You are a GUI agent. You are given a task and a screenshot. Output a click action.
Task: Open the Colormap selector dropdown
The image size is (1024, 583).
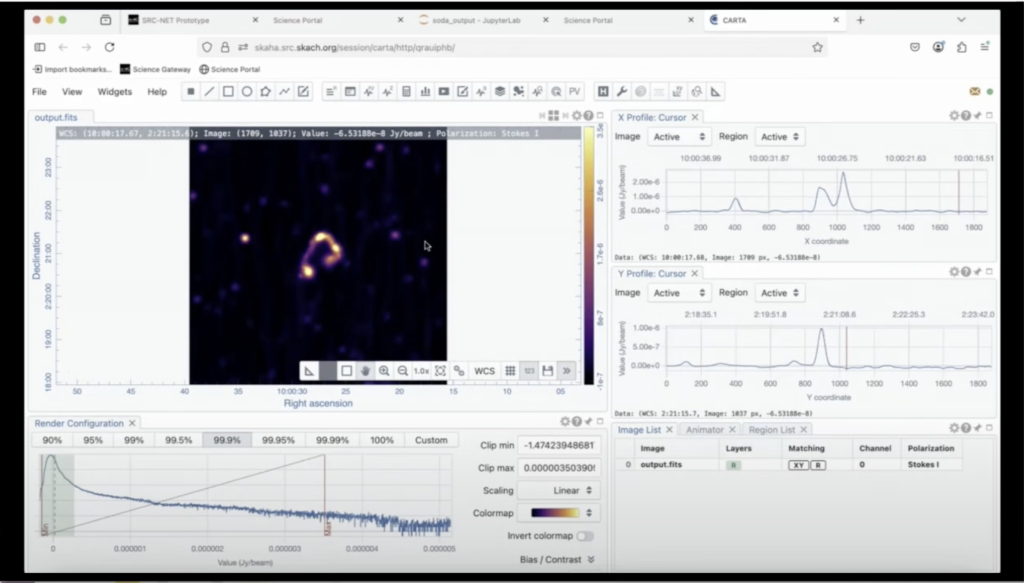tap(559, 513)
